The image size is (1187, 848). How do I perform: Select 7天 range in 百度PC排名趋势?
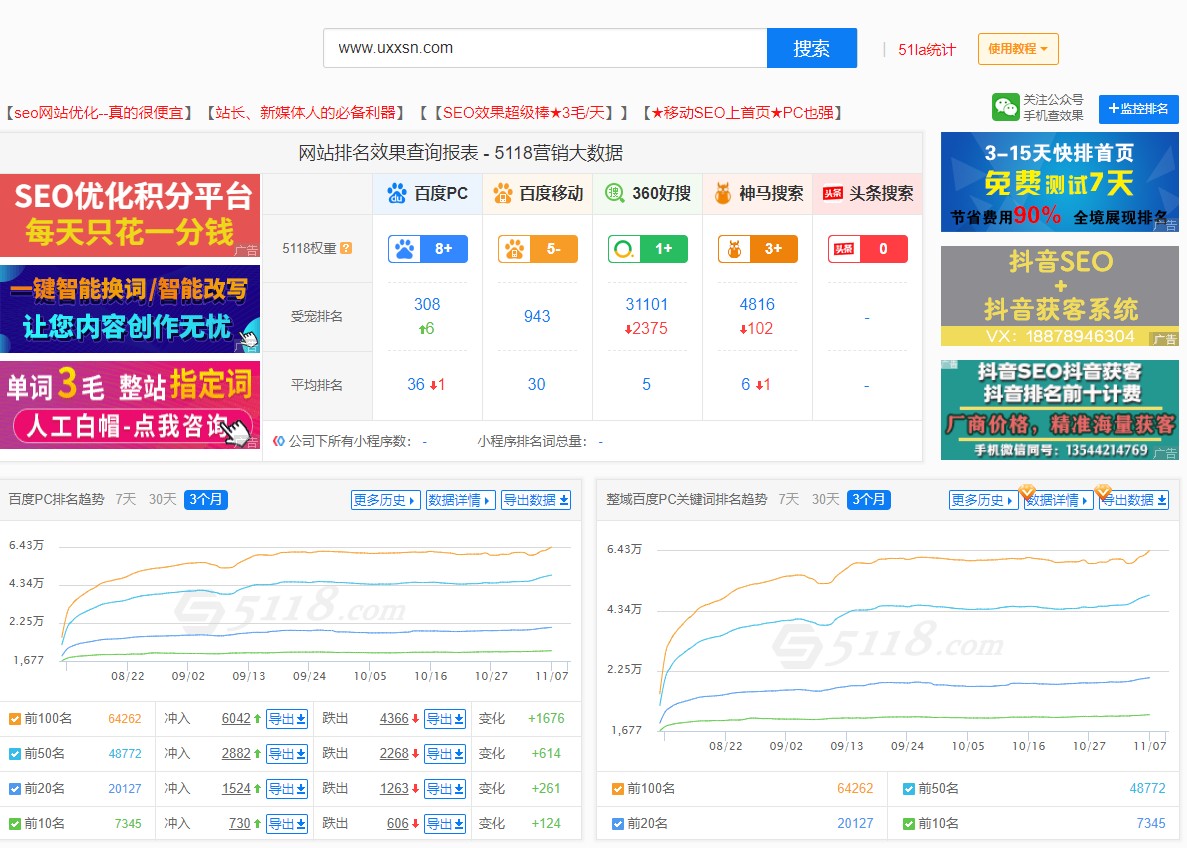126,499
